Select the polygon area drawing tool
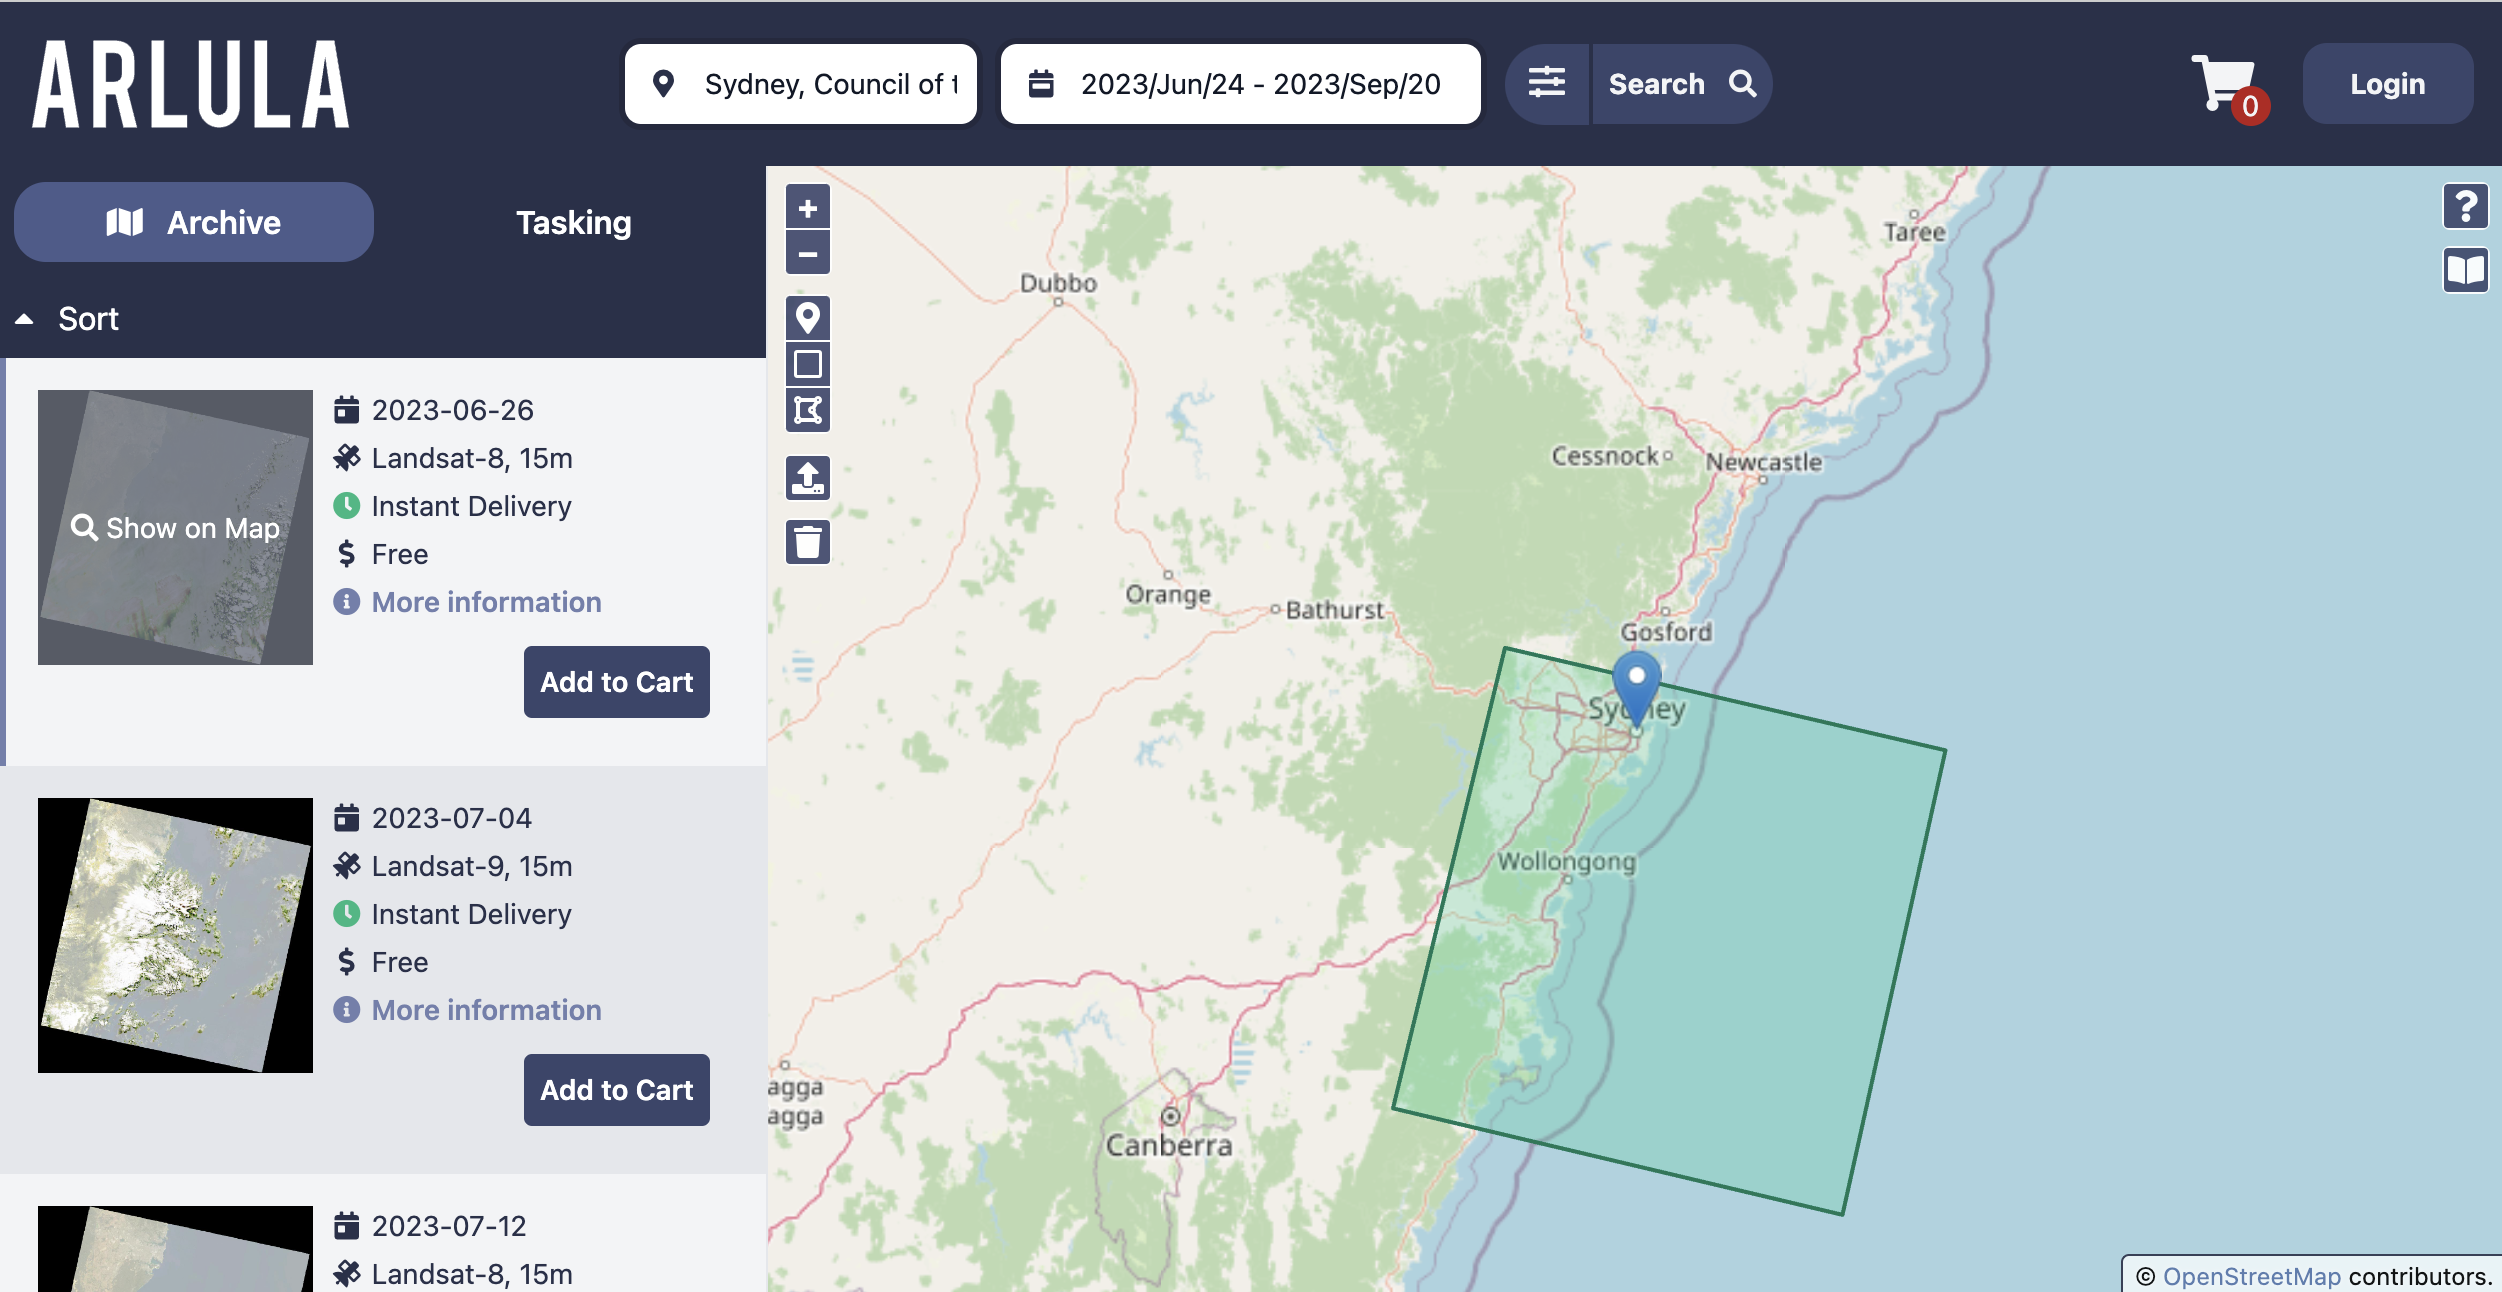The height and width of the screenshot is (1292, 2502). (808, 410)
